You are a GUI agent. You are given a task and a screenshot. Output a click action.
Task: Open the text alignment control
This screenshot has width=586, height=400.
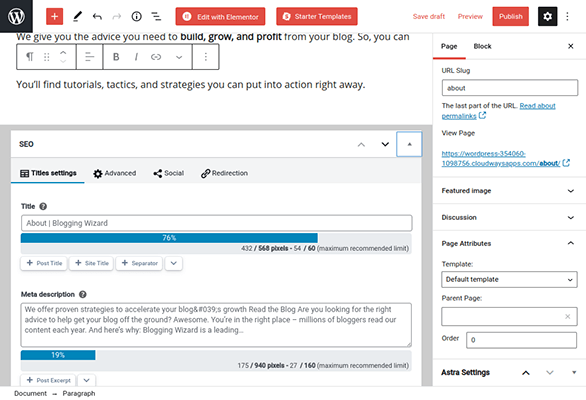tap(90, 57)
